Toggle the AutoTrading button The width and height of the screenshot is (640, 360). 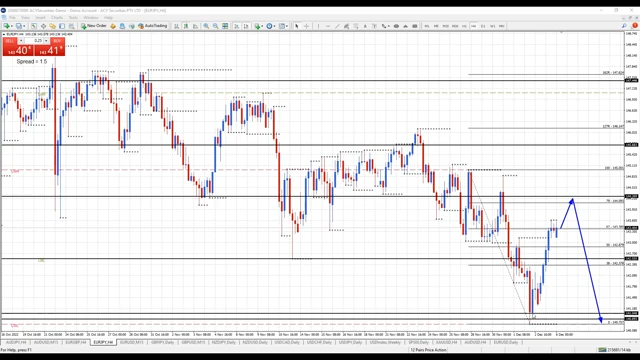[153, 26]
